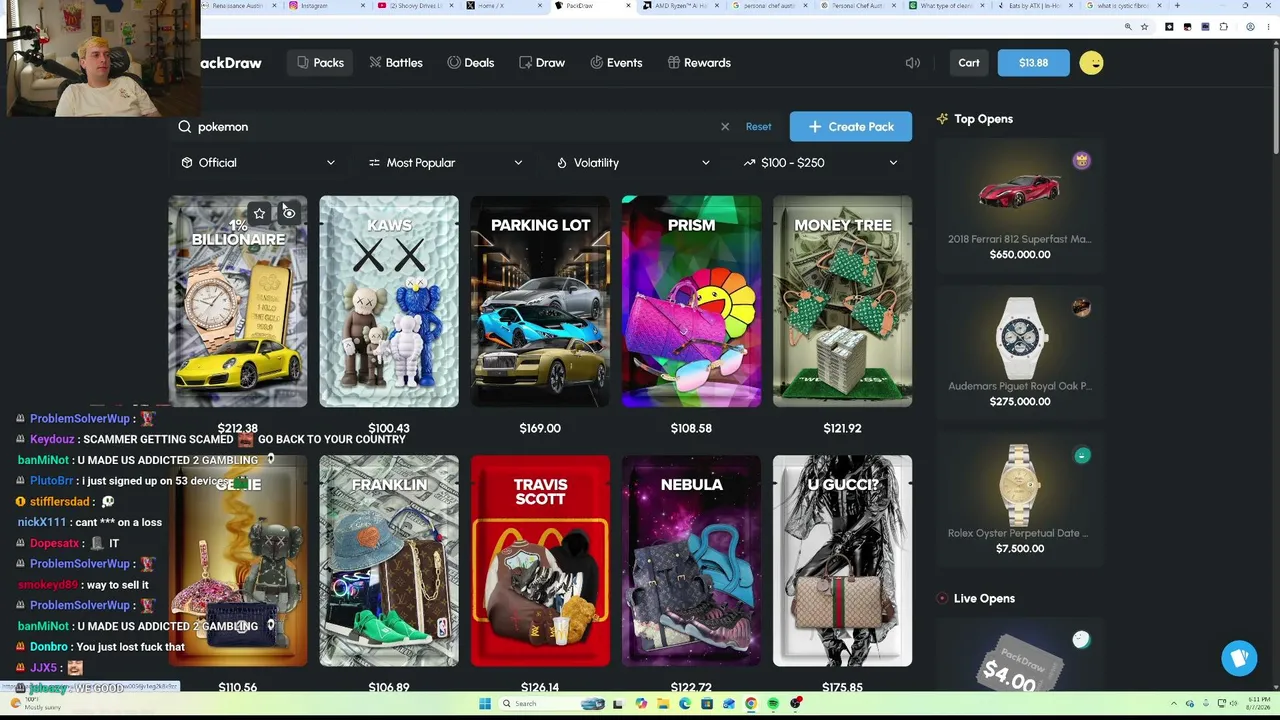
Task: Open the yellow smiley profile avatar
Action: click(x=1091, y=63)
